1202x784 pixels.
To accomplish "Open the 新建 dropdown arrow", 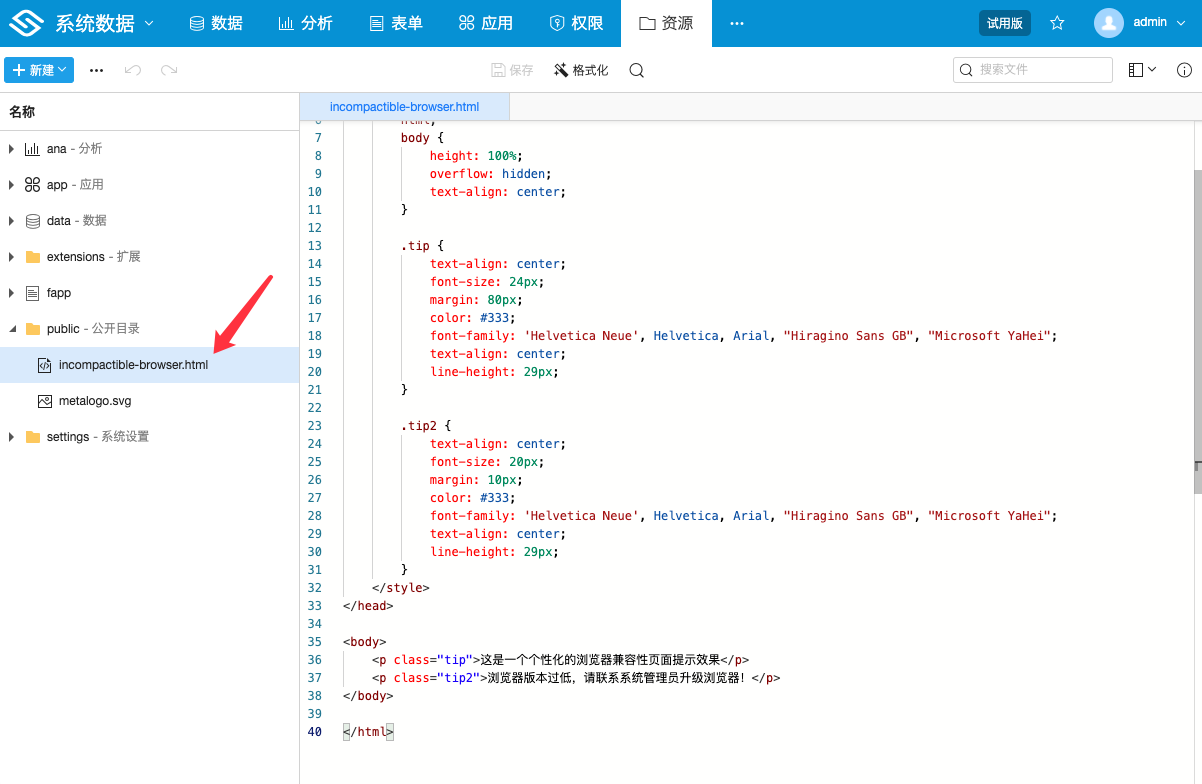I will click(x=64, y=70).
